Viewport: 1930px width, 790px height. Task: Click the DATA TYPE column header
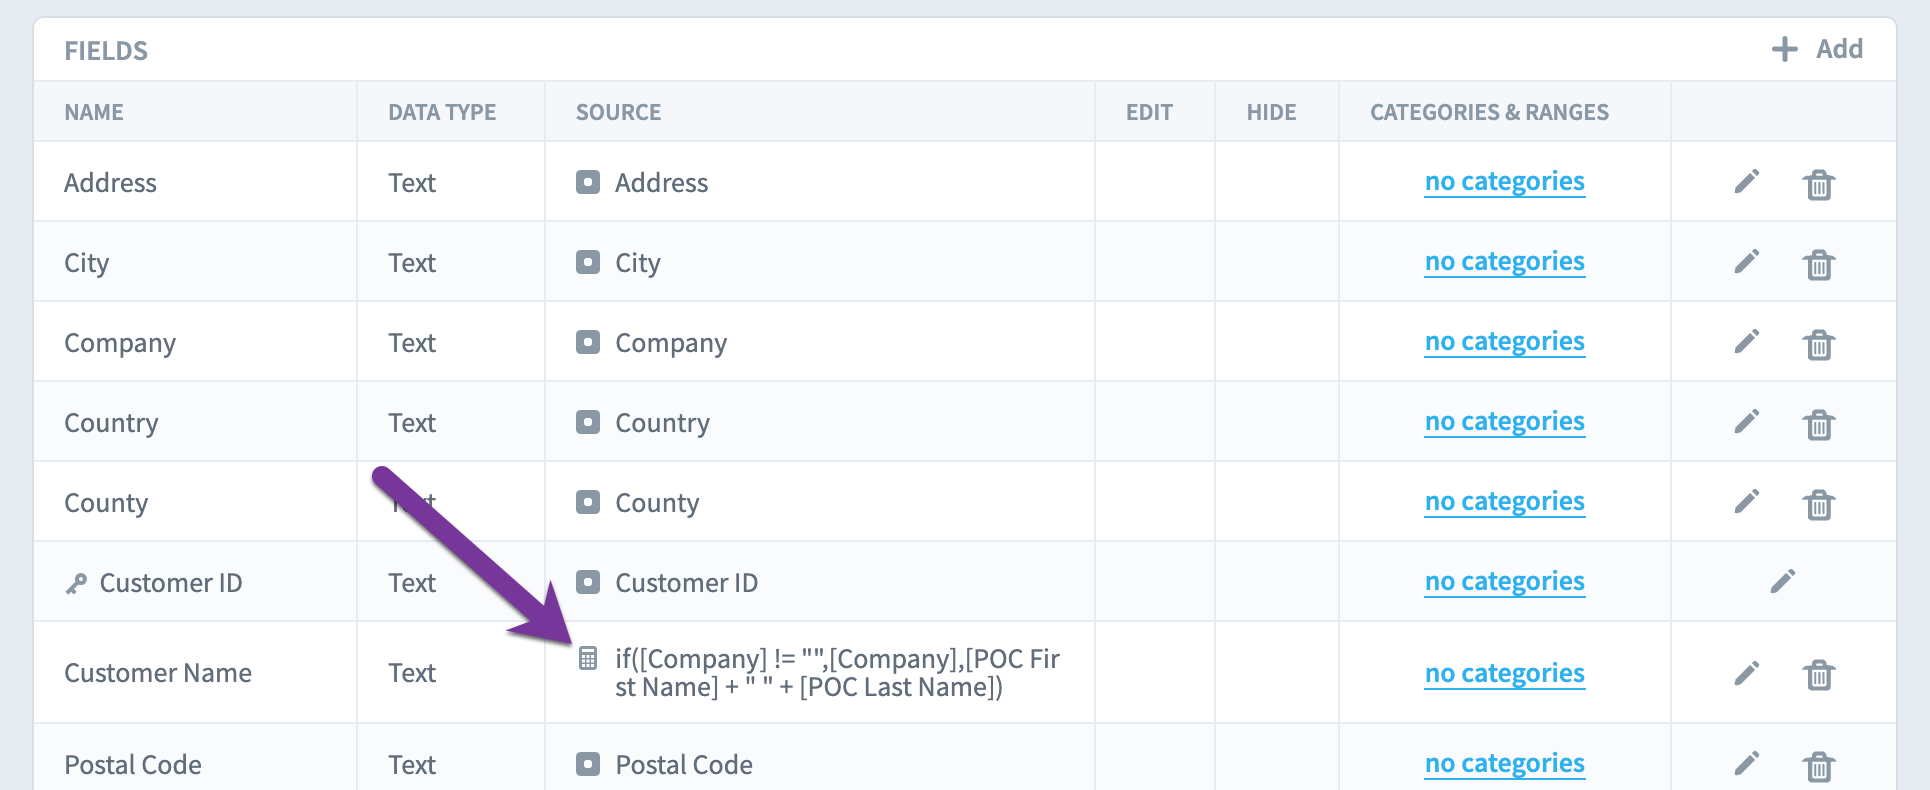(x=442, y=112)
